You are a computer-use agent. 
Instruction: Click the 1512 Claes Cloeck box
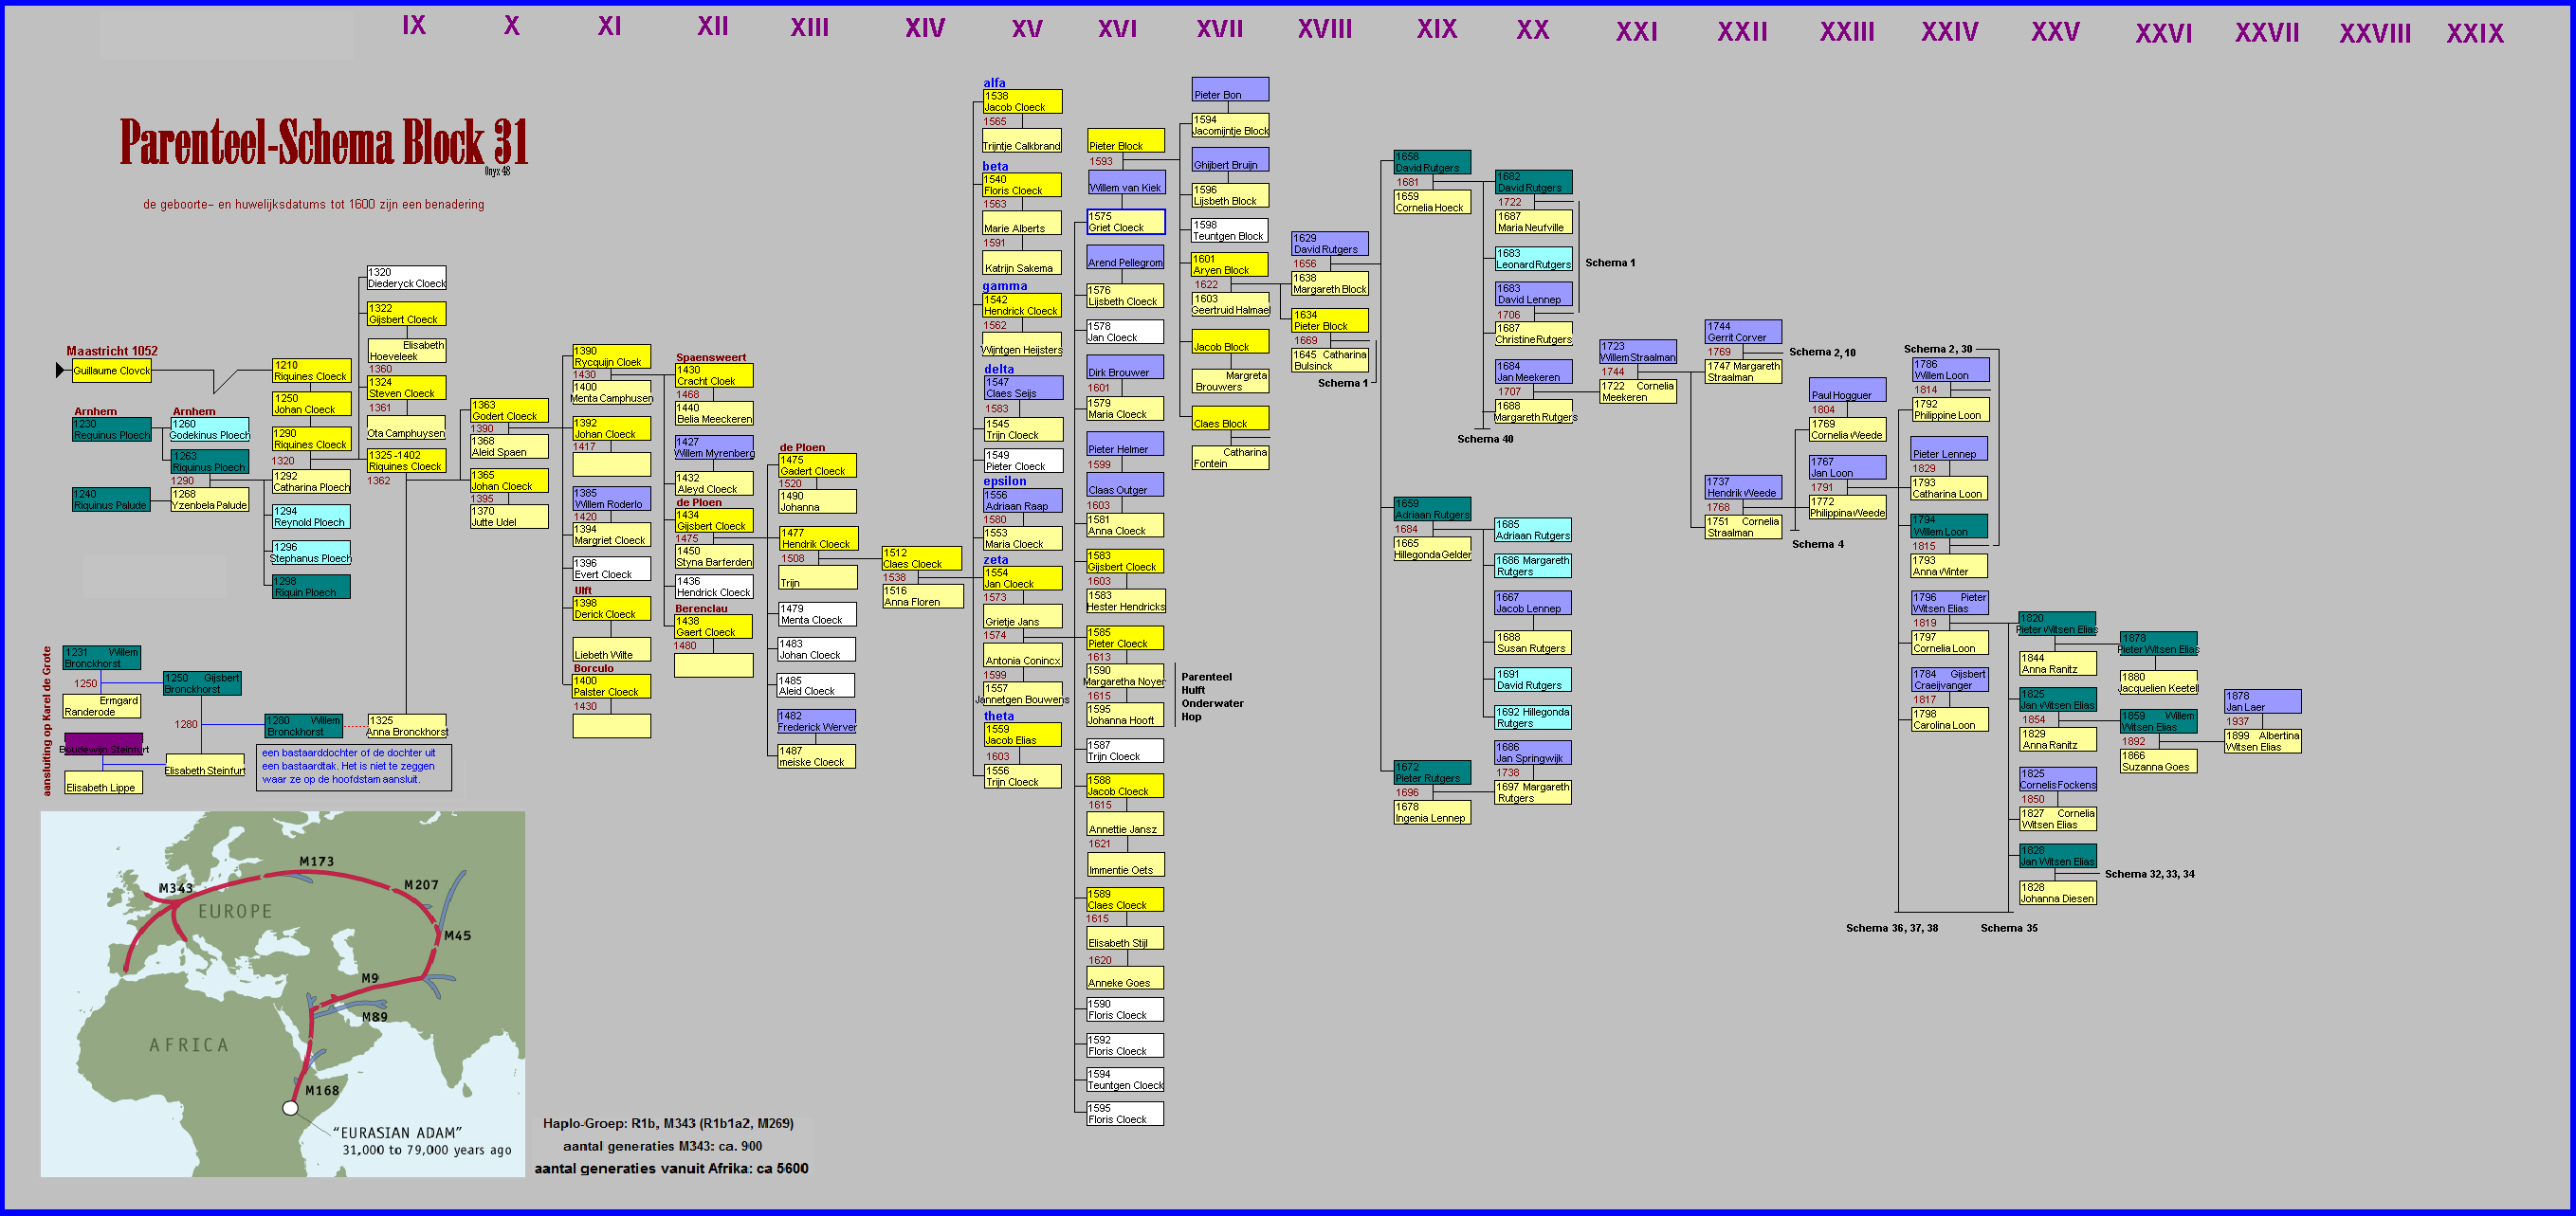[x=921, y=558]
